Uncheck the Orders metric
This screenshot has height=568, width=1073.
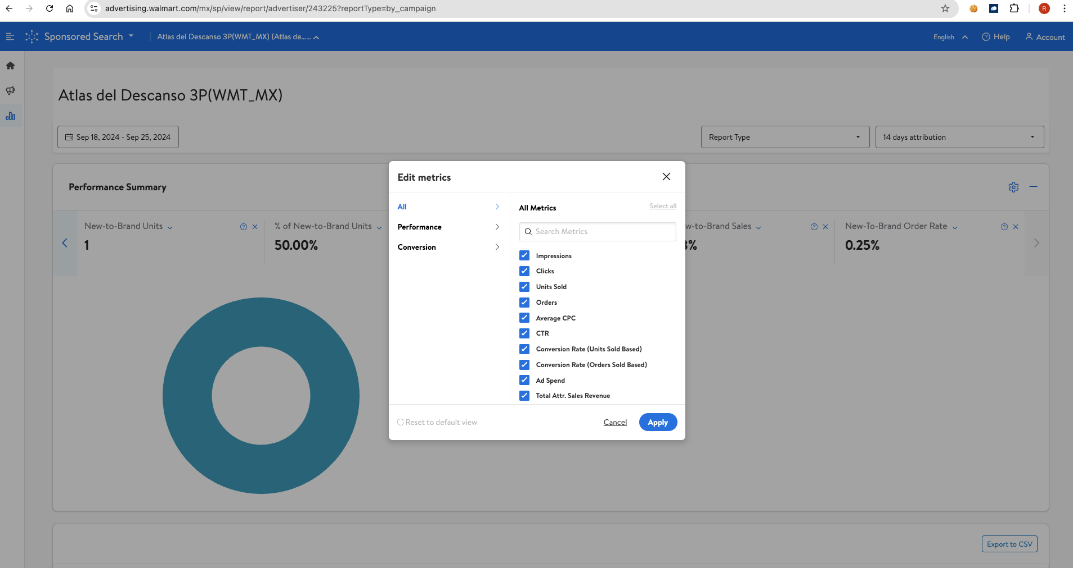(524, 302)
